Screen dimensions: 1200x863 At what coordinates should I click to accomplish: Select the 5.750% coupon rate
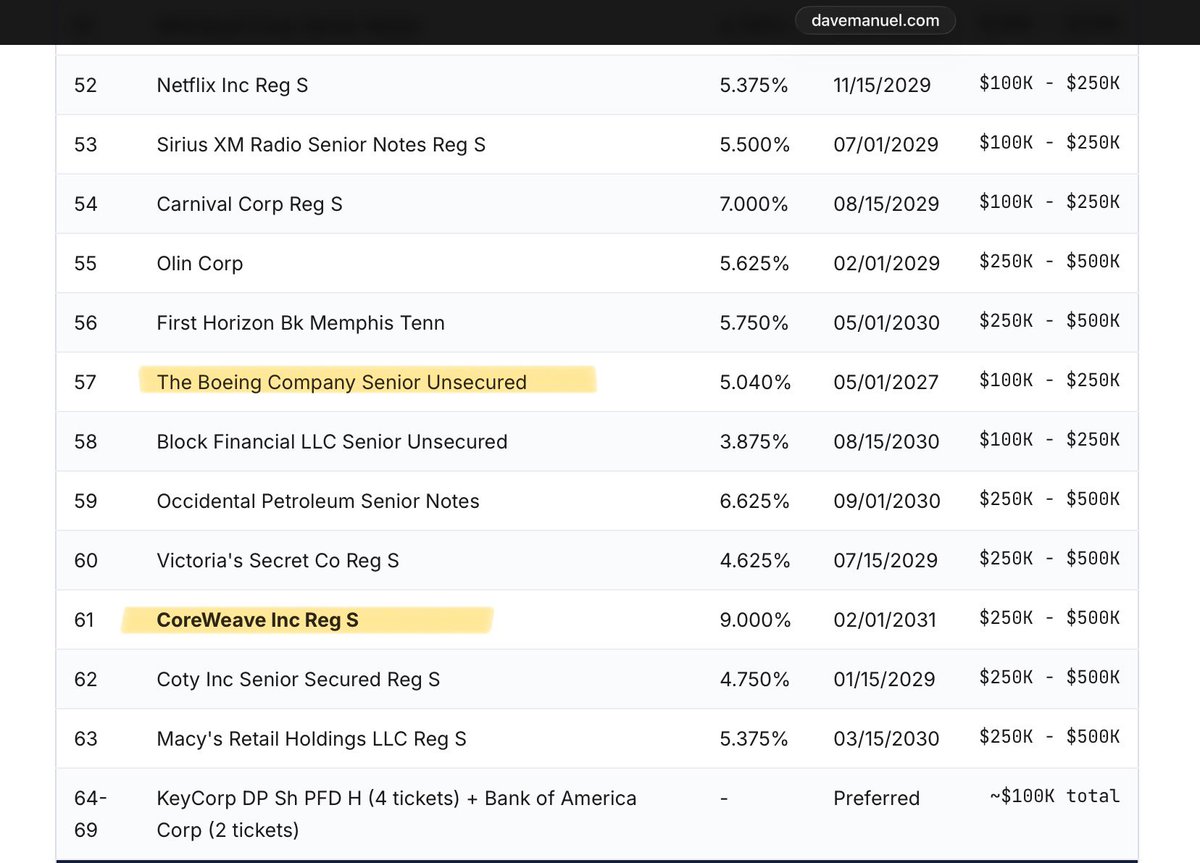tap(754, 323)
